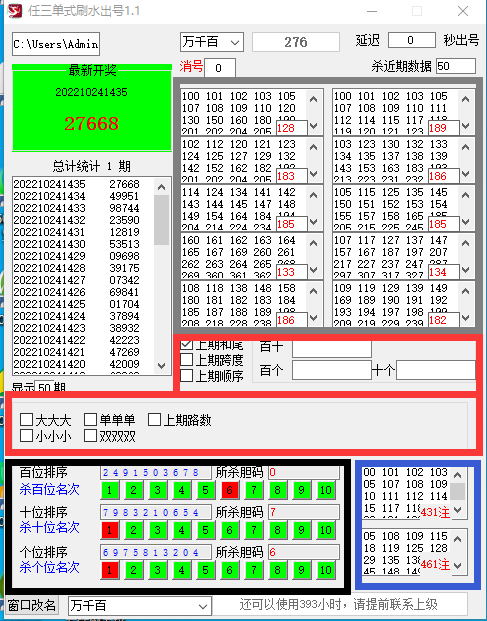This screenshot has width=487, height=621.
Task: Select rank 3 in 杀个位名次 row
Action: point(158,570)
